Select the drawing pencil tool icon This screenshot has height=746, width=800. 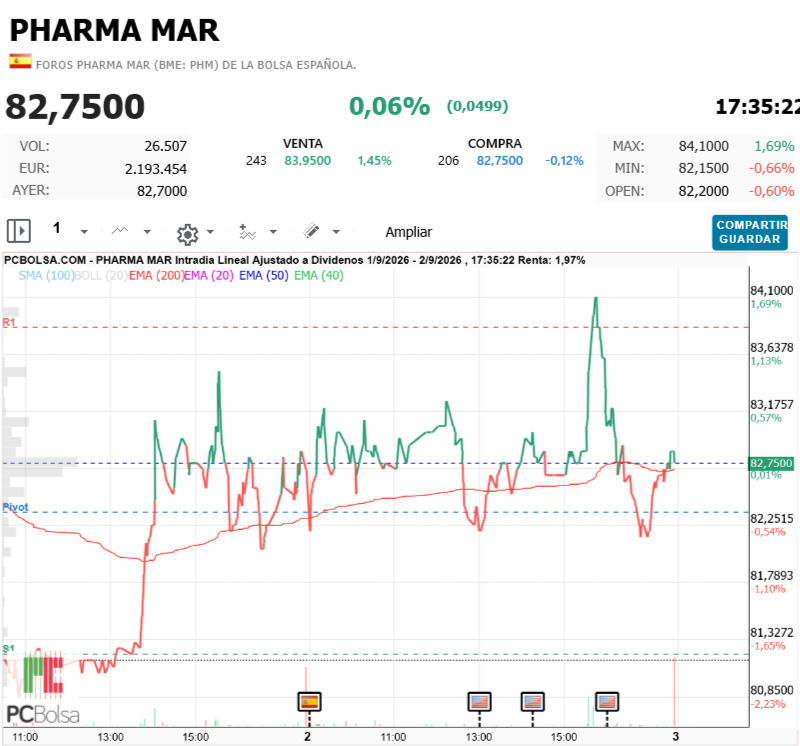[311, 231]
